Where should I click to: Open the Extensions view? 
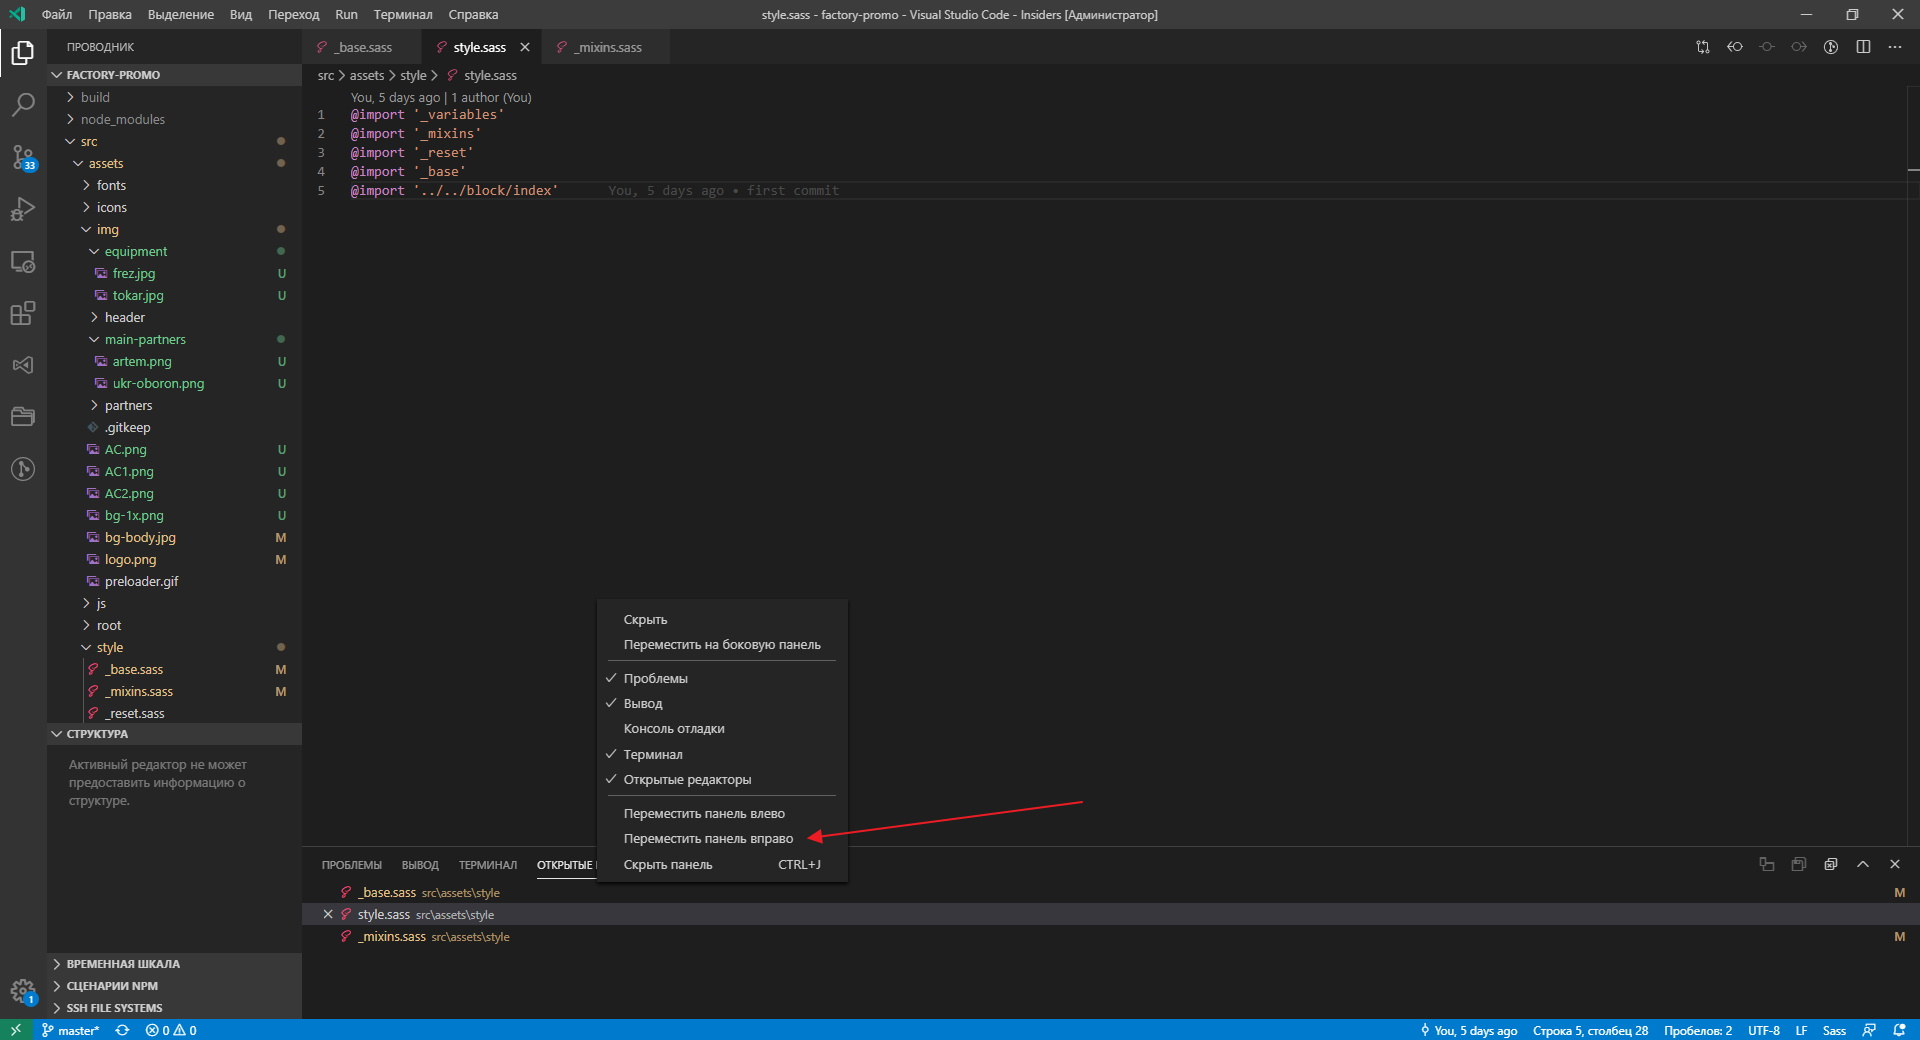[23, 313]
